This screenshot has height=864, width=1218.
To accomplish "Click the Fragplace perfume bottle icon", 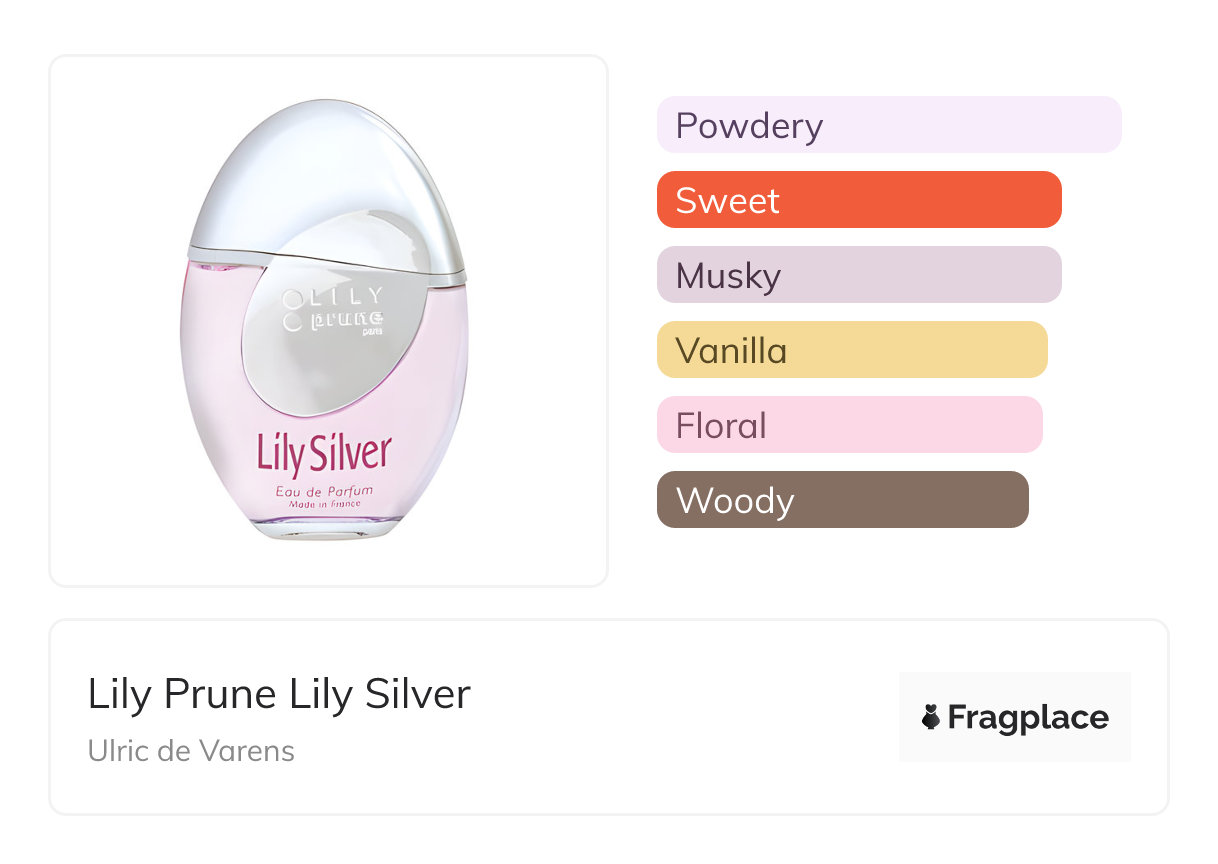I will point(931,717).
